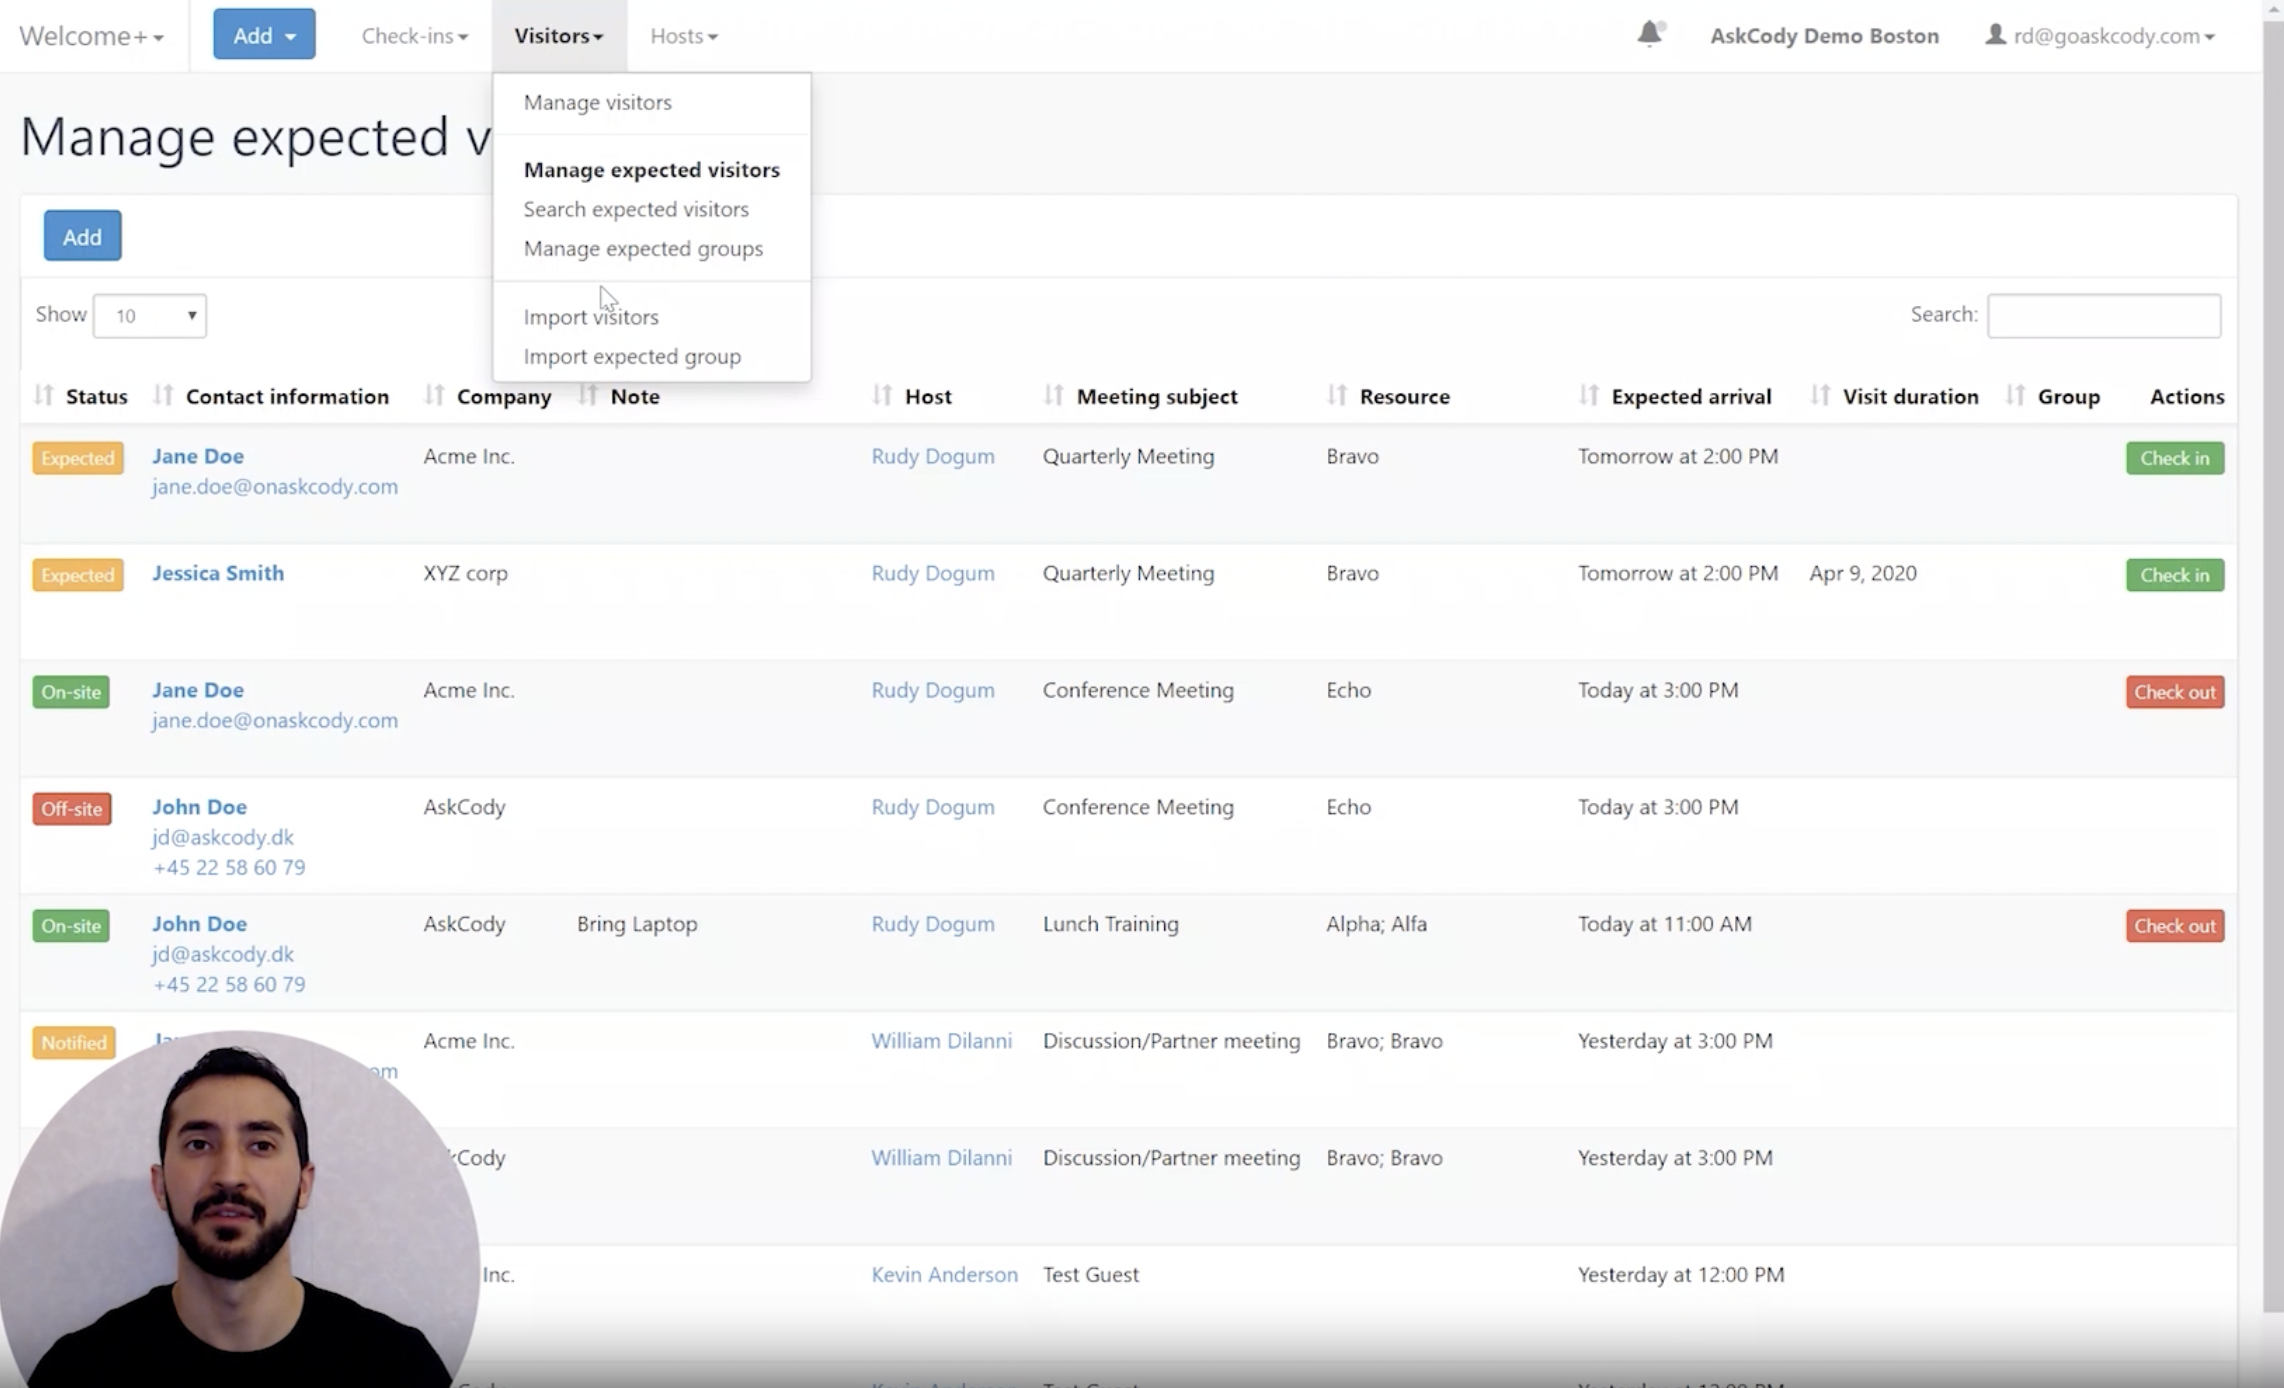The image size is (2284, 1388).
Task: Choose Manage expected groups
Action: coord(643,249)
